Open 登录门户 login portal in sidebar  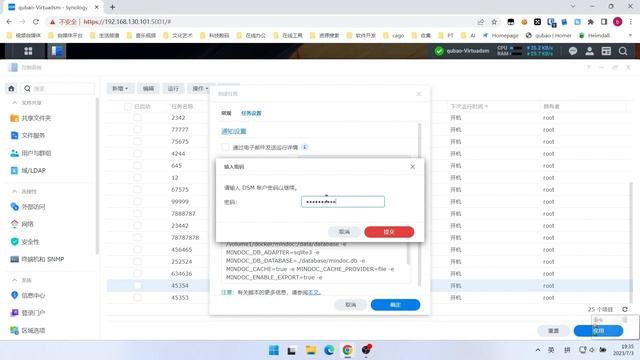(x=28, y=313)
